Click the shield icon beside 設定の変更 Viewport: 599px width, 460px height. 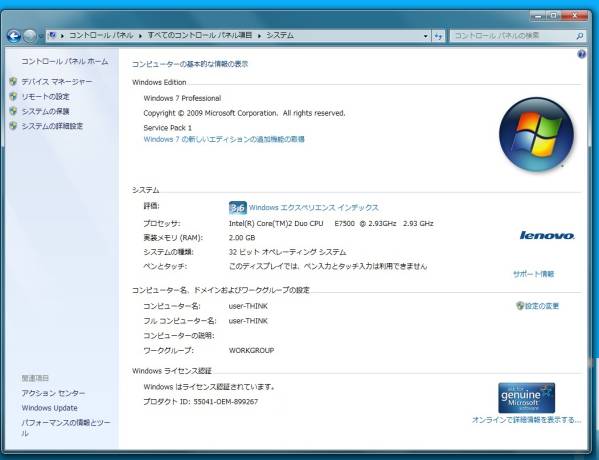(520, 306)
